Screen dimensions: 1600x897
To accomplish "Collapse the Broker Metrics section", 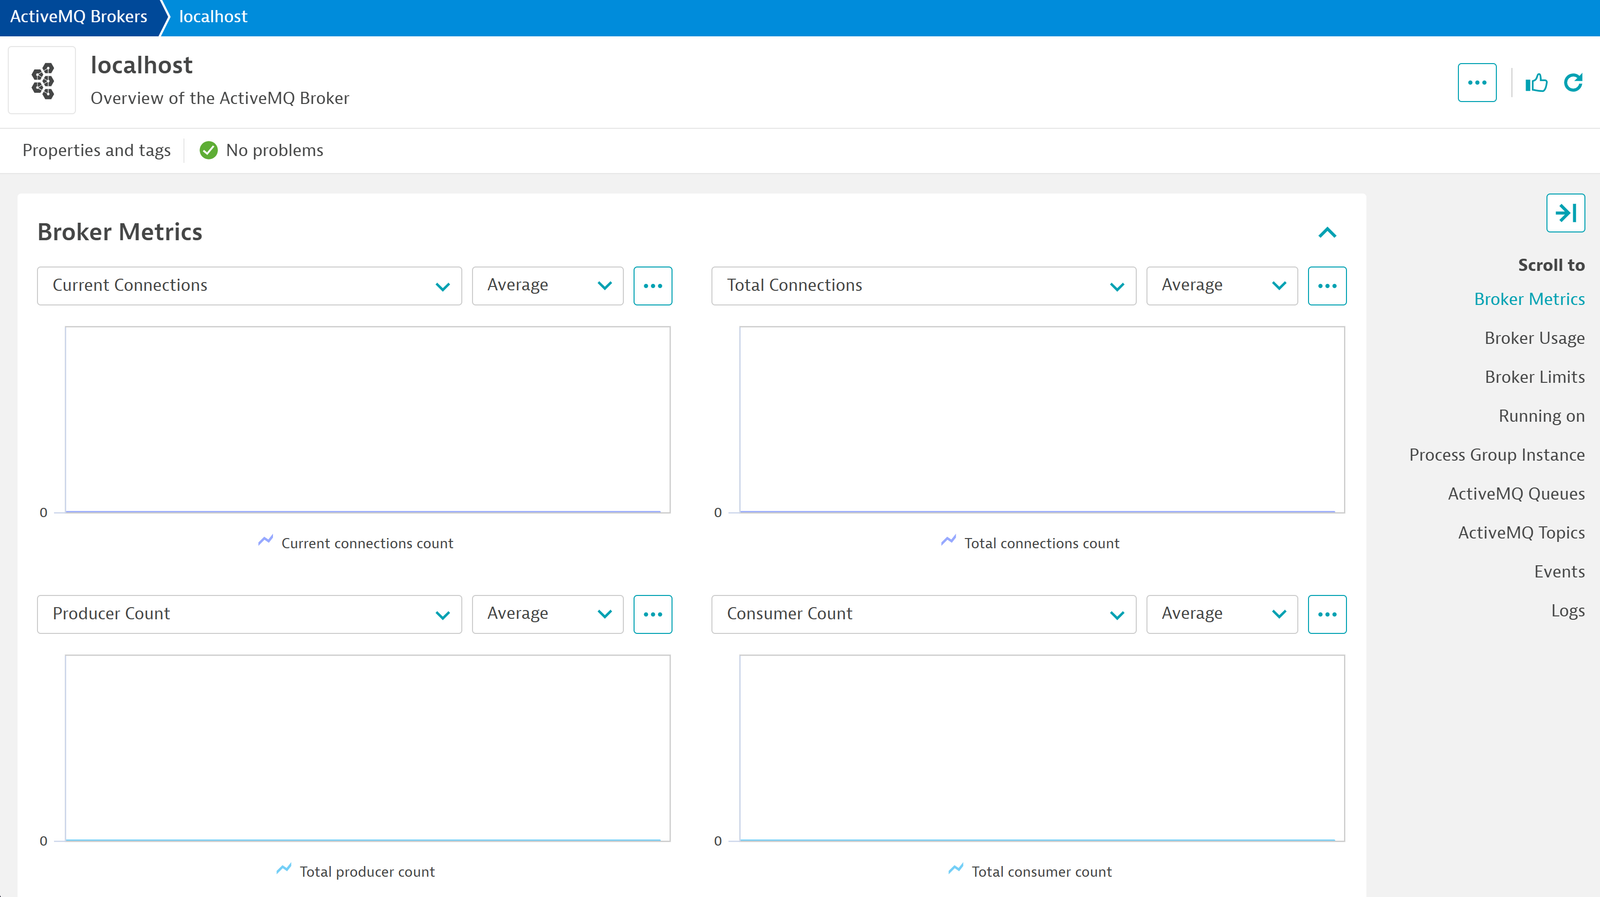I will [x=1327, y=232].
